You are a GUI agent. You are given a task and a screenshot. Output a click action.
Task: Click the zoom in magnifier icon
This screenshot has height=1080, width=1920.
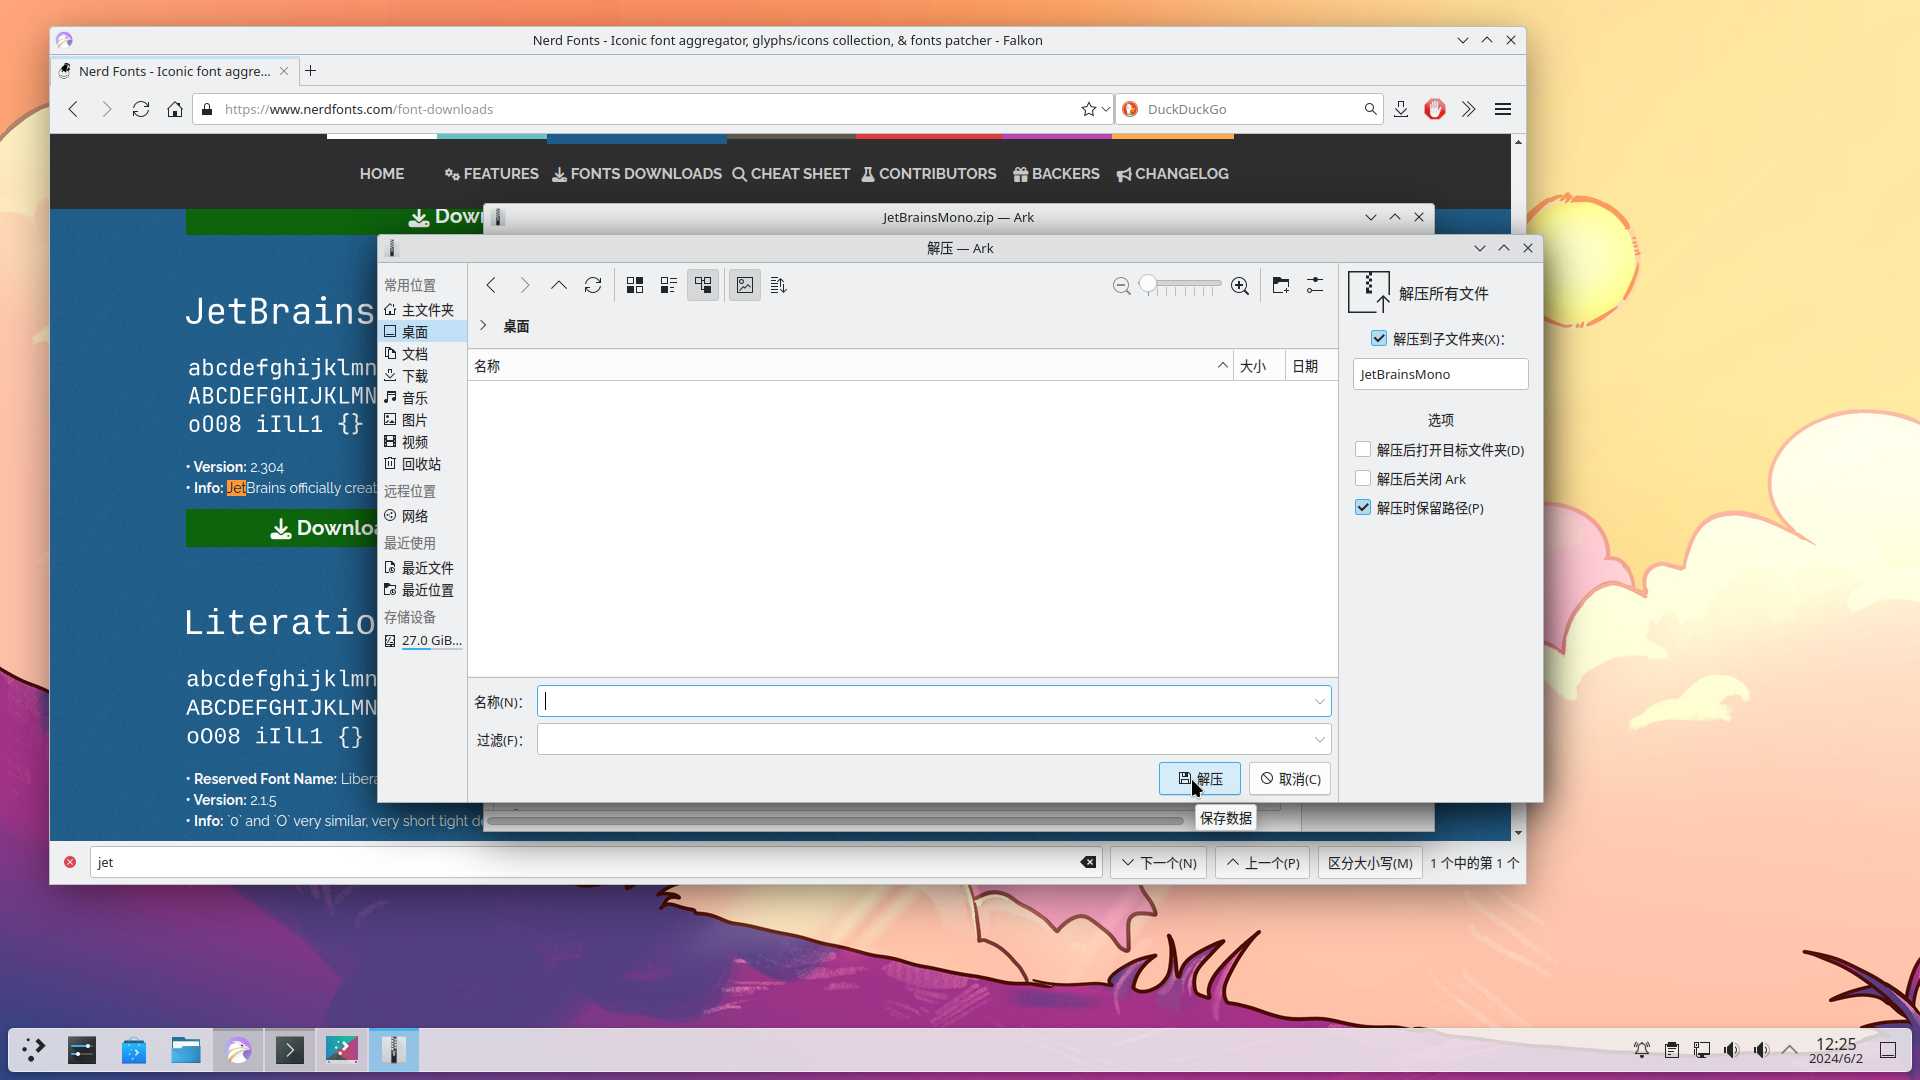(x=1240, y=287)
